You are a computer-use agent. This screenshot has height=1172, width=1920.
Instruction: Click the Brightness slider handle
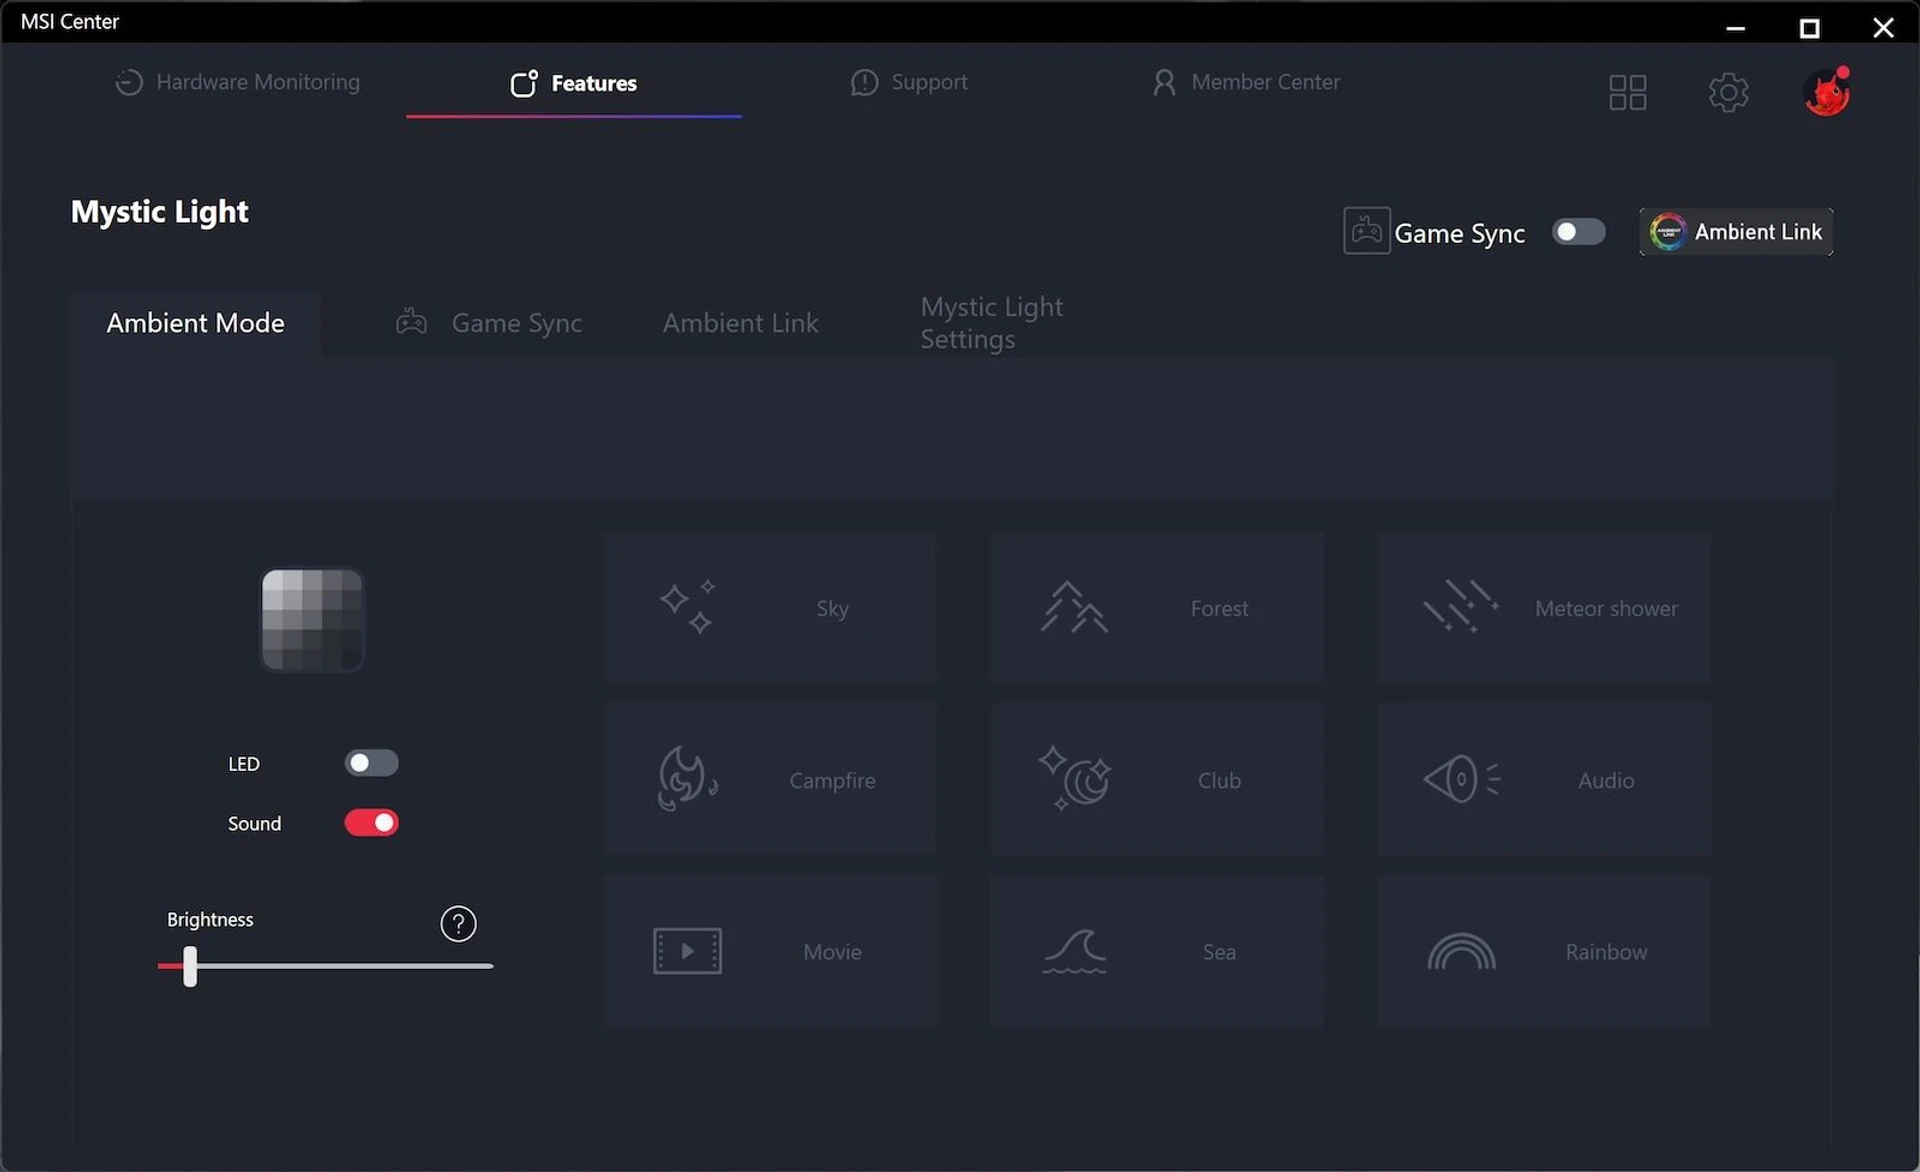point(190,967)
